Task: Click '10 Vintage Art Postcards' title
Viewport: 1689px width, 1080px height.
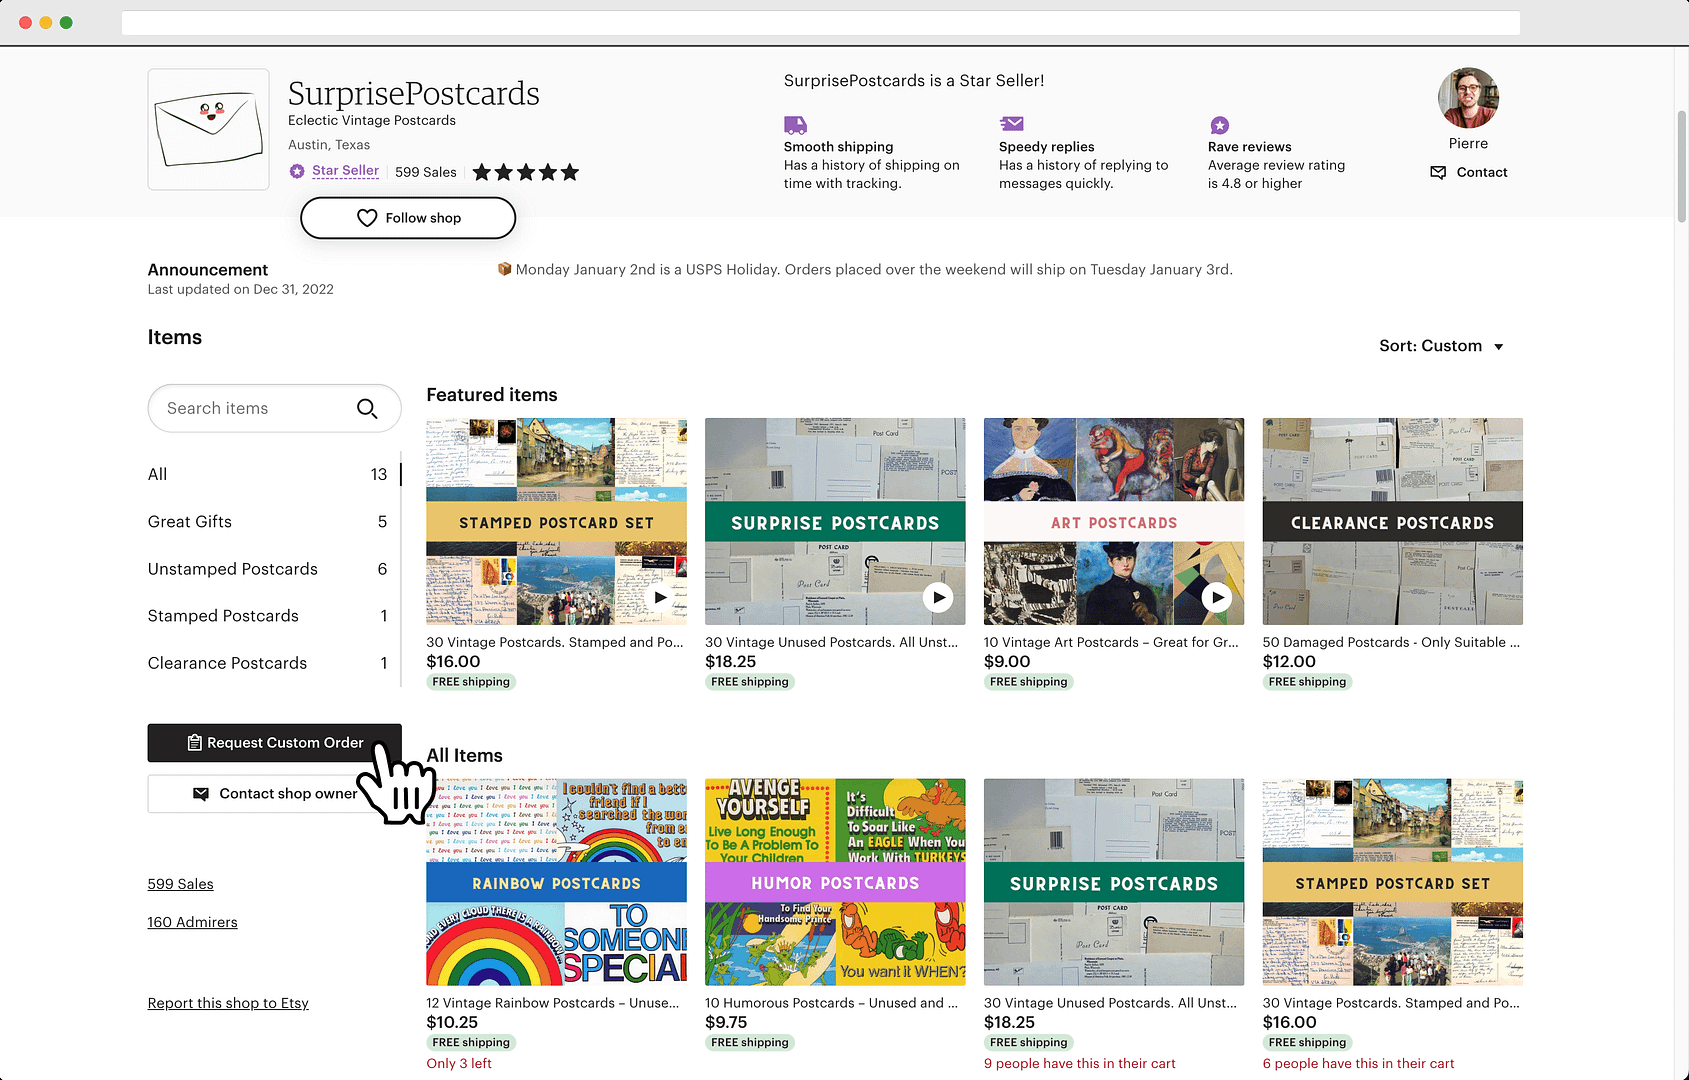Action: click(1111, 642)
